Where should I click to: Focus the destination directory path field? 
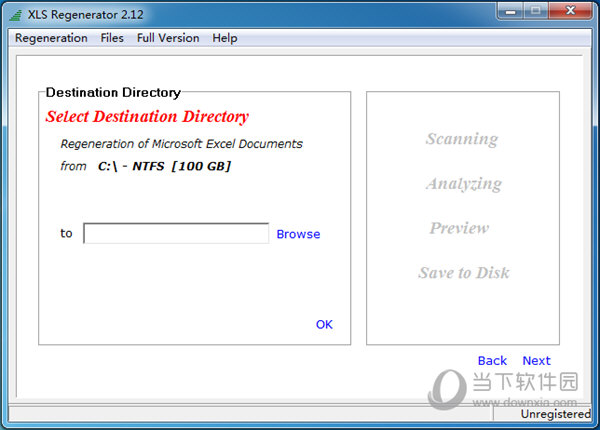[x=176, y=234]
